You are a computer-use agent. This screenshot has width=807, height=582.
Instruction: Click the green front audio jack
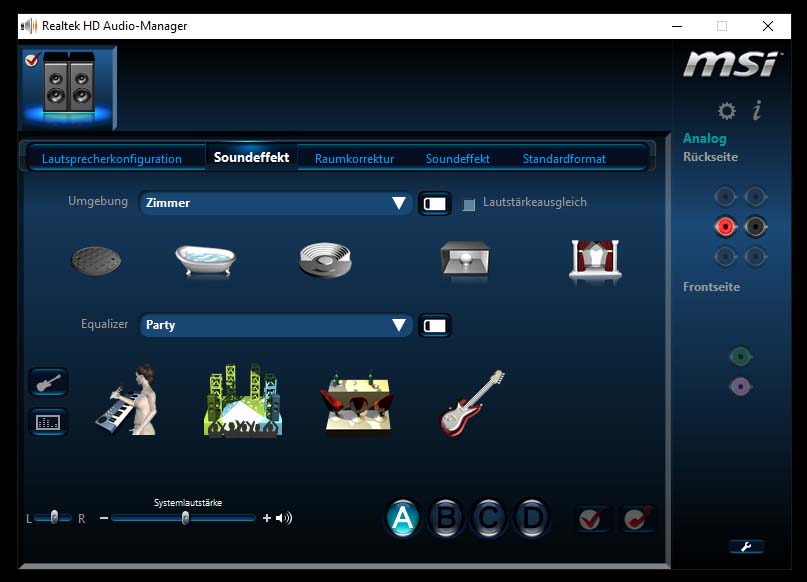click(x=741, y=356)
